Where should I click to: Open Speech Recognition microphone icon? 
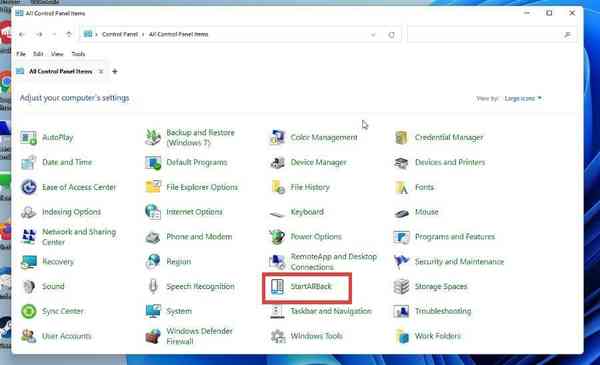153,287
